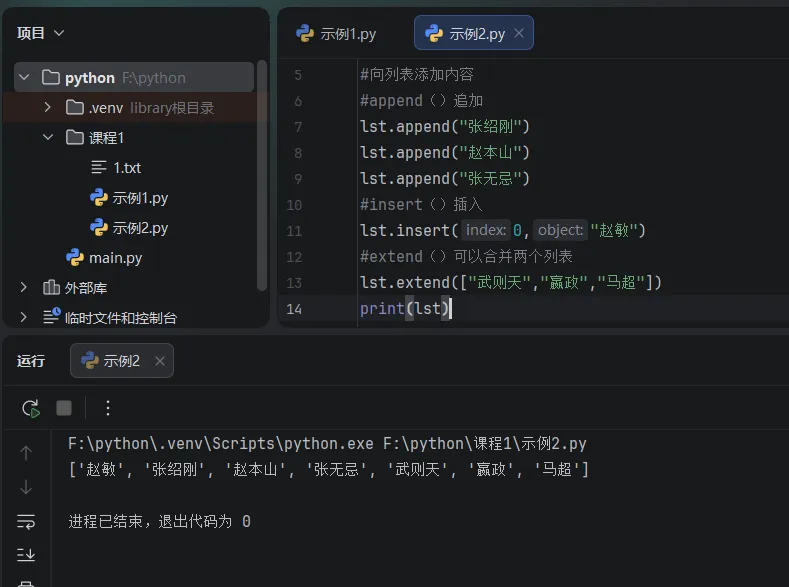
Task: Toggle scroll to end of console output
Action: point(26,554)
